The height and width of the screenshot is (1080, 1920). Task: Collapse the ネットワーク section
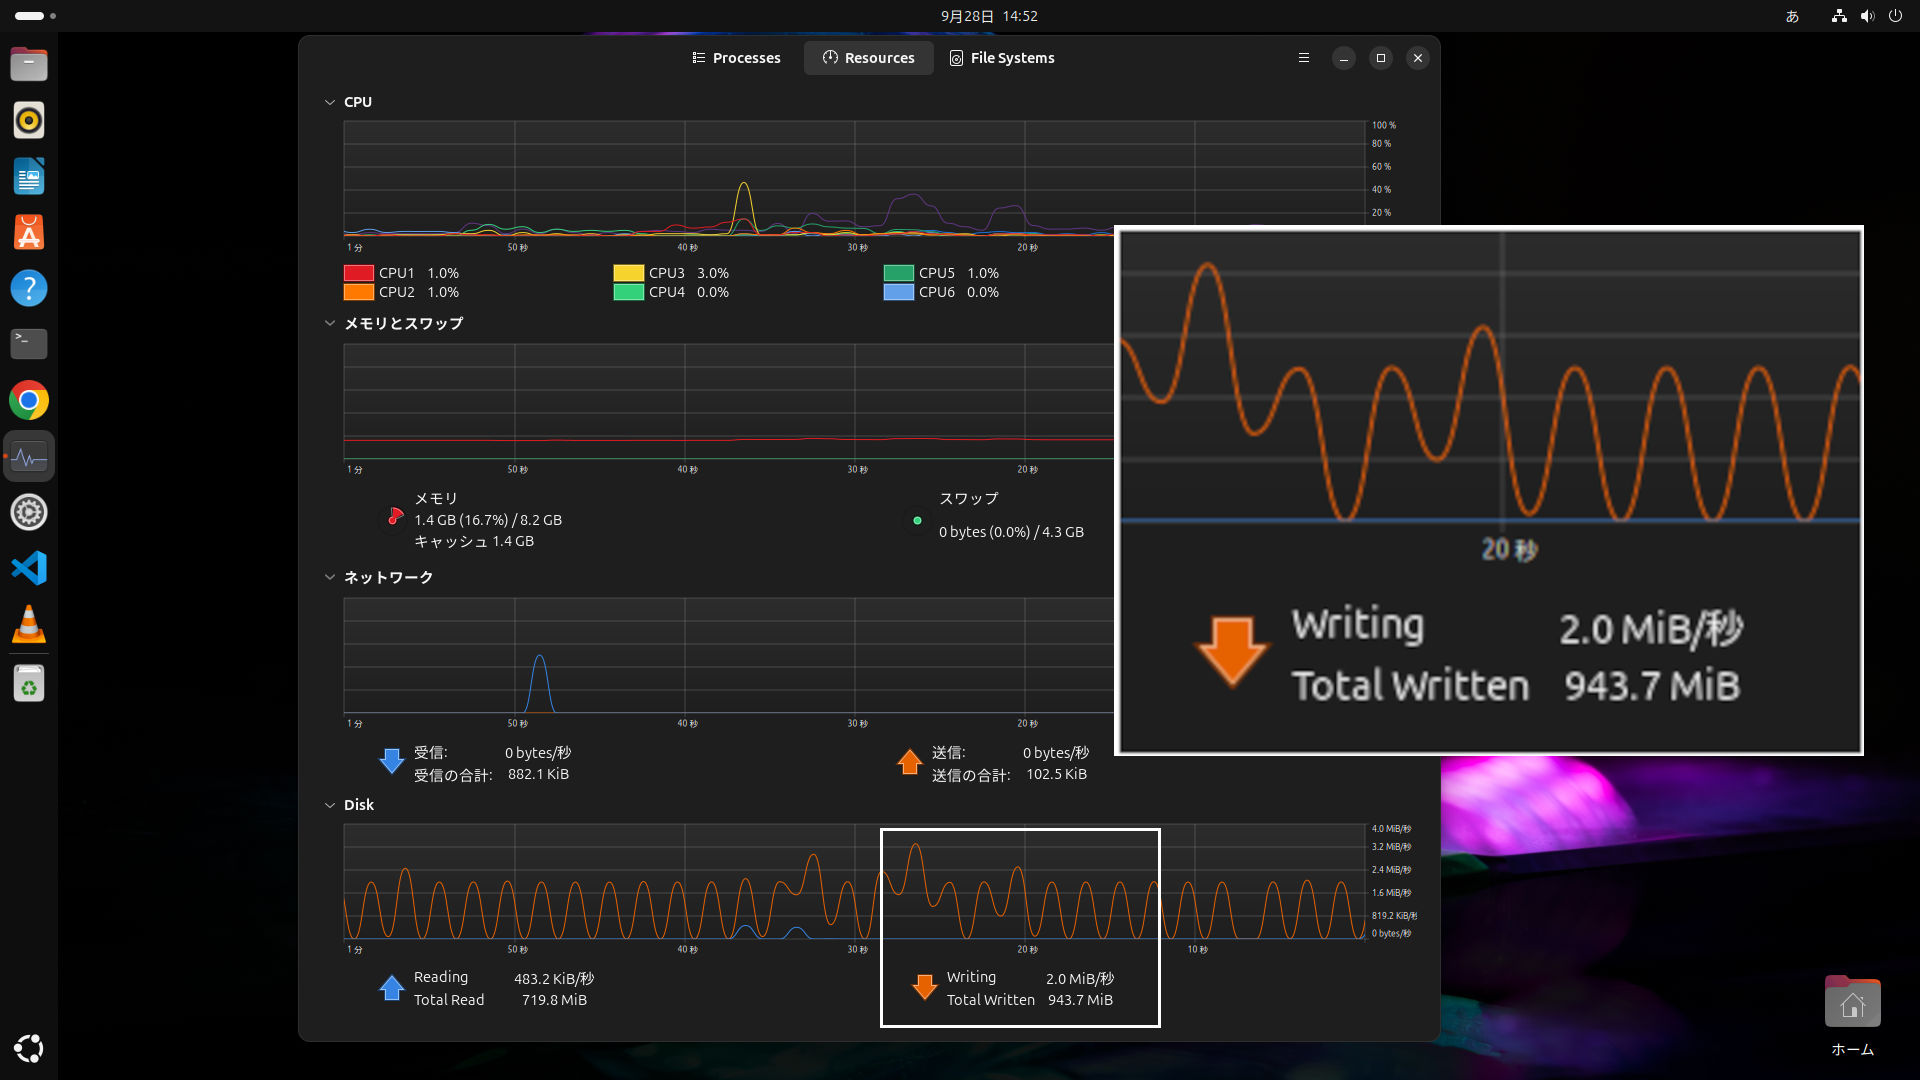coord(330,577)
